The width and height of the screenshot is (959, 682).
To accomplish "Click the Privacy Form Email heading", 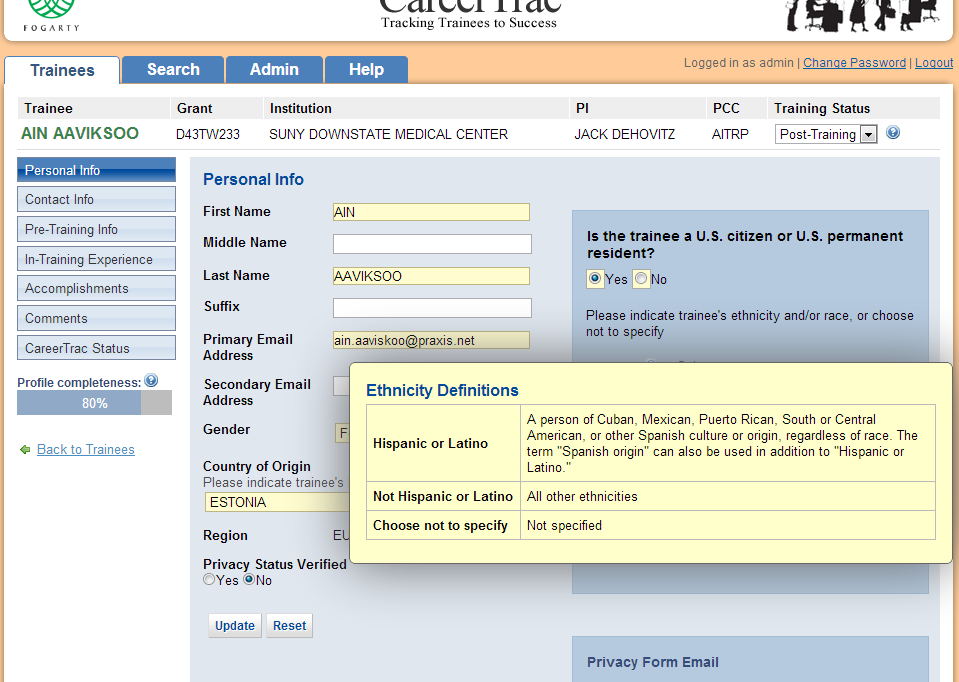I will click(x=653, y=662).
